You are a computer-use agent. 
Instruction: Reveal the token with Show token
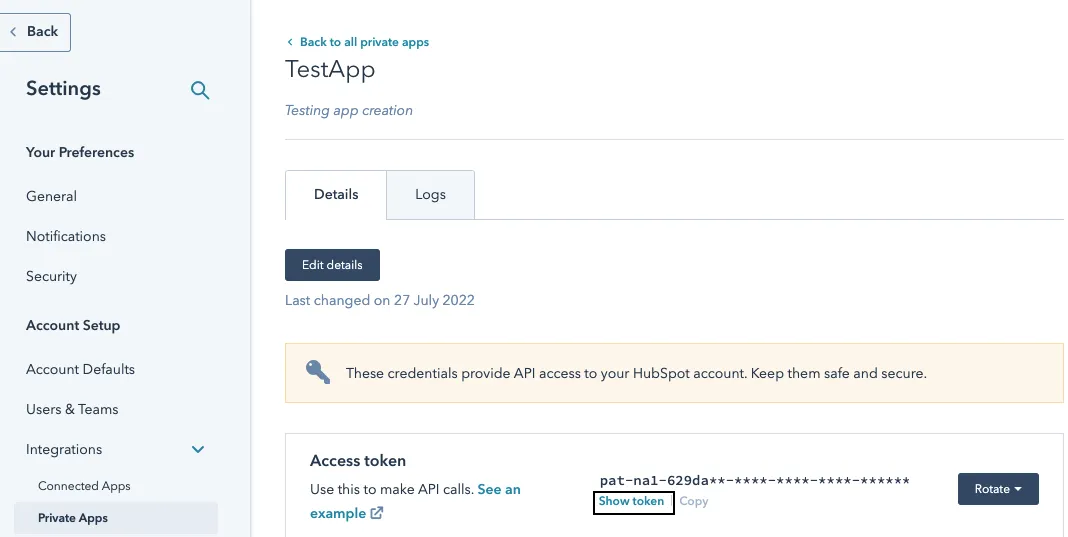[632, 502]
